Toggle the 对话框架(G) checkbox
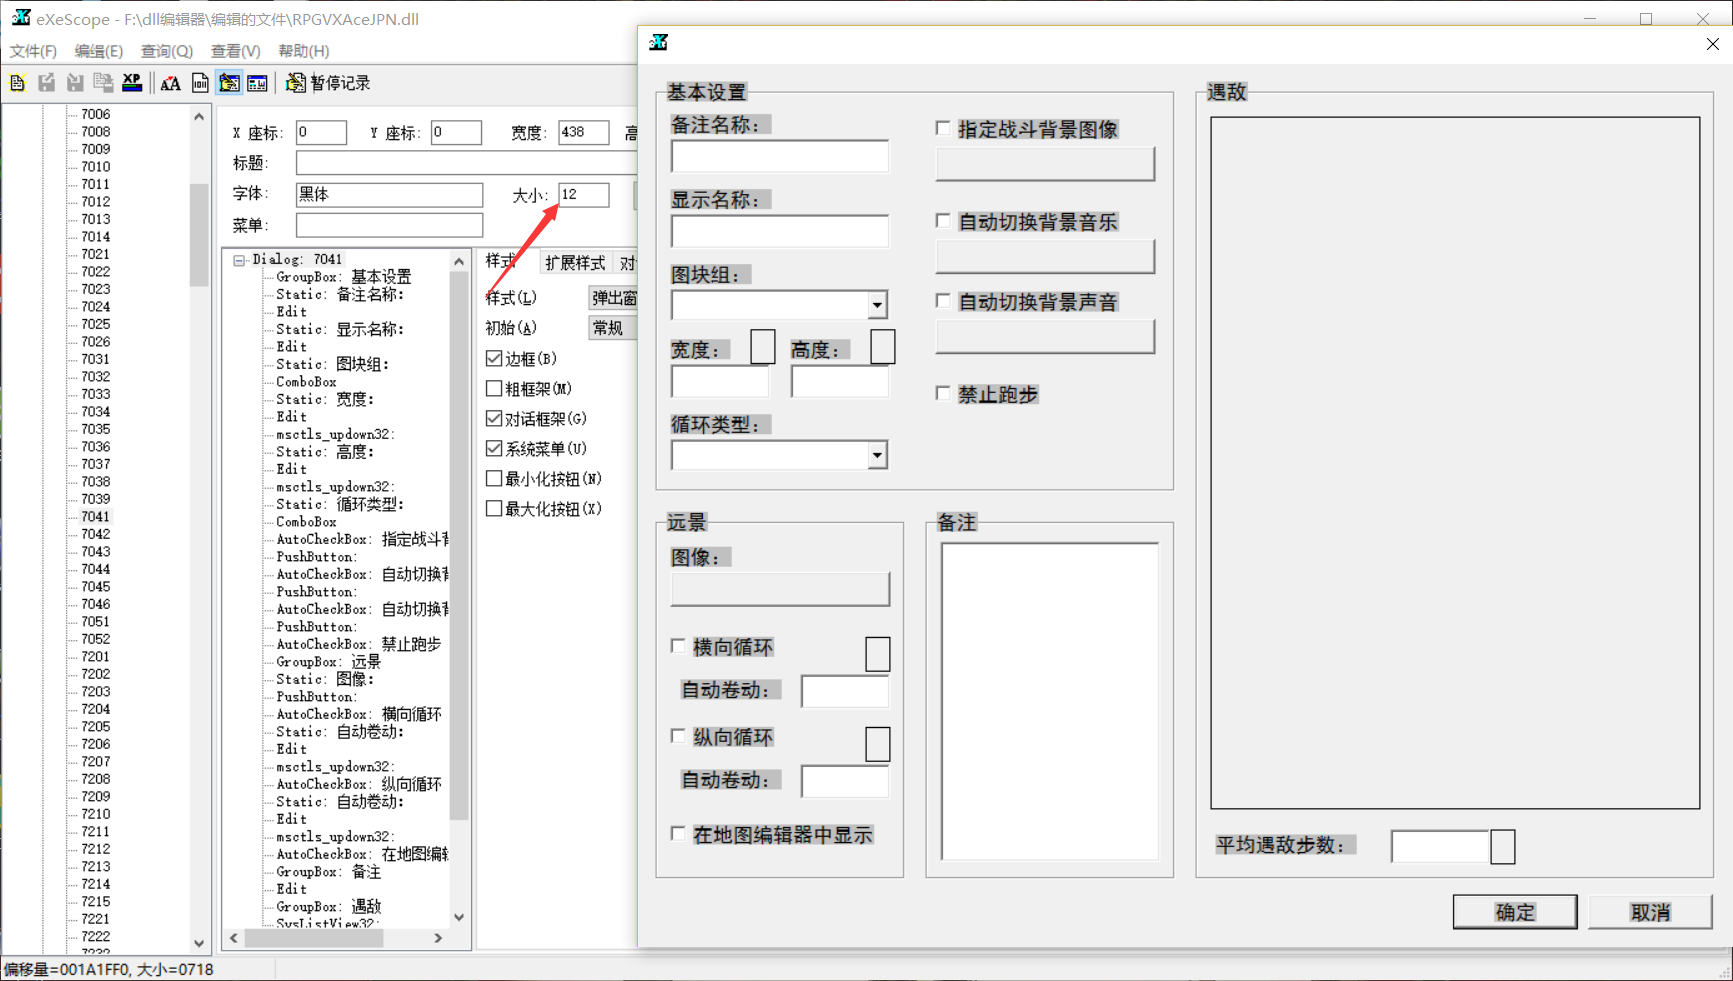This screenshot has height=981, width=1733. (x=494, y=418)
